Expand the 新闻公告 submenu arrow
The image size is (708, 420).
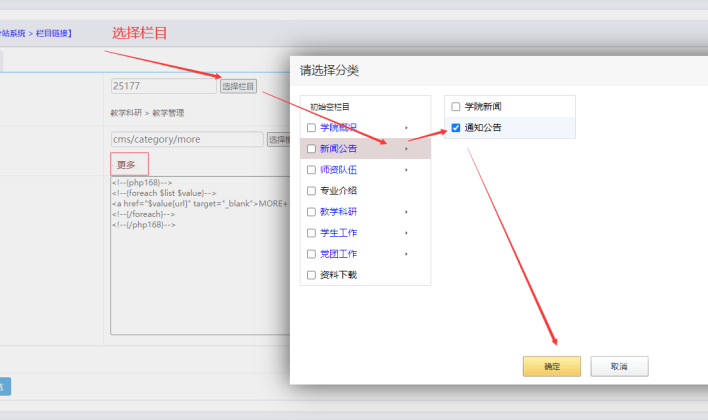[x=406, y=149]
